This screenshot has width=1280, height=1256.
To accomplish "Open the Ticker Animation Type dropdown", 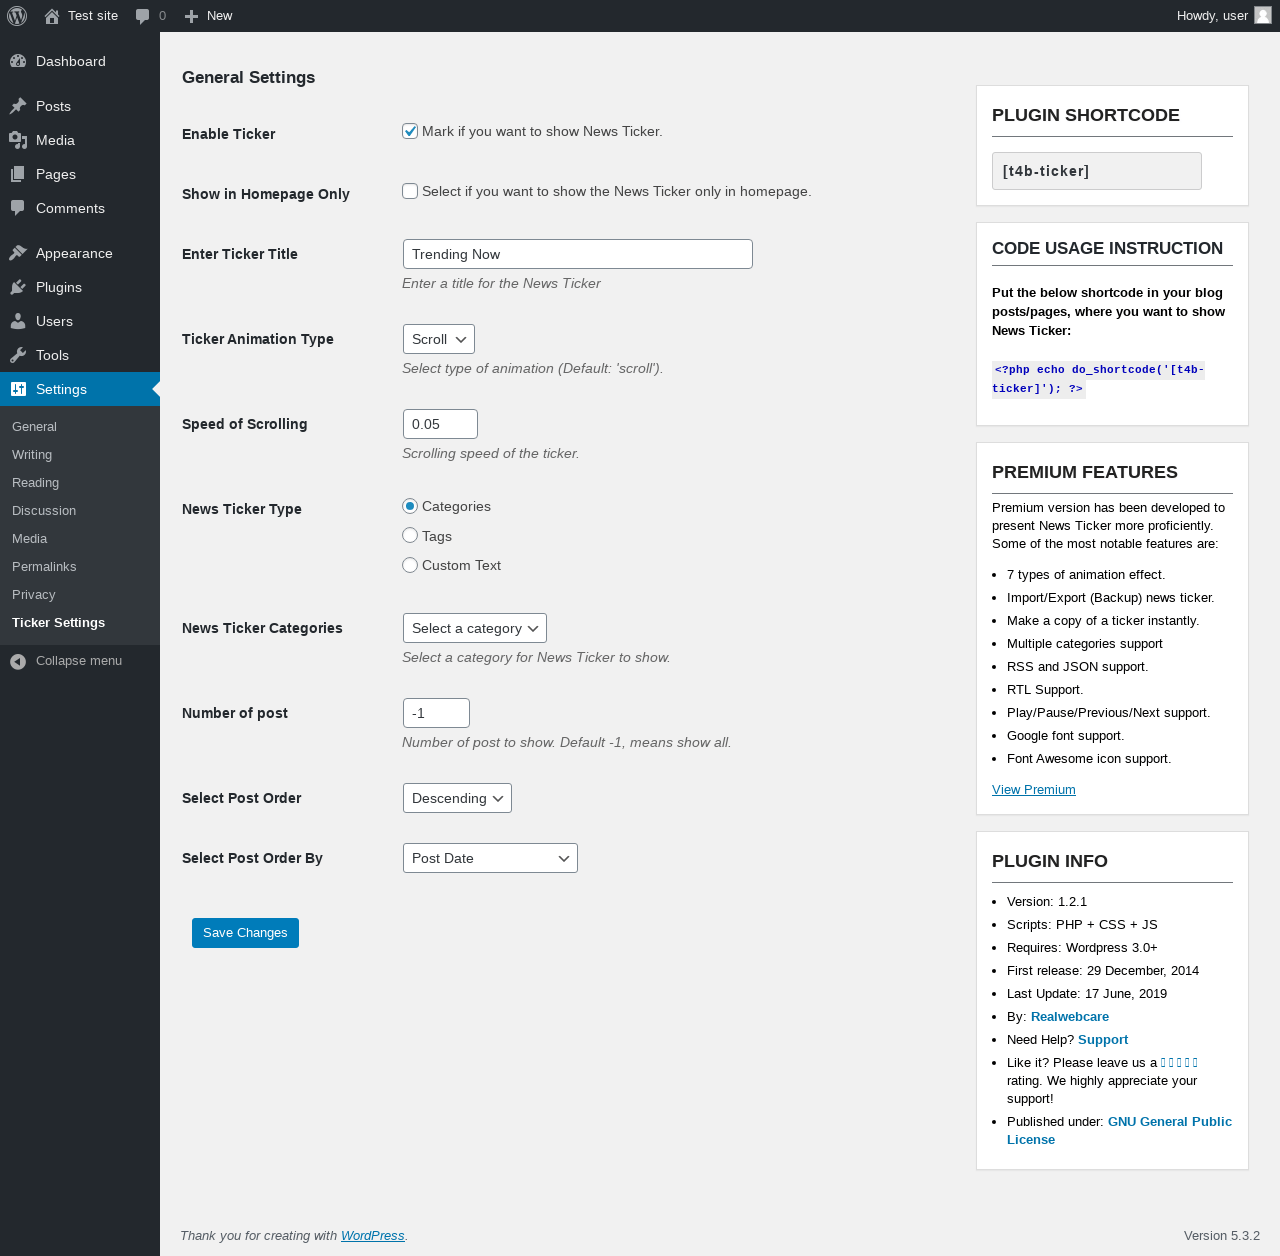I will tap(438, 339).
